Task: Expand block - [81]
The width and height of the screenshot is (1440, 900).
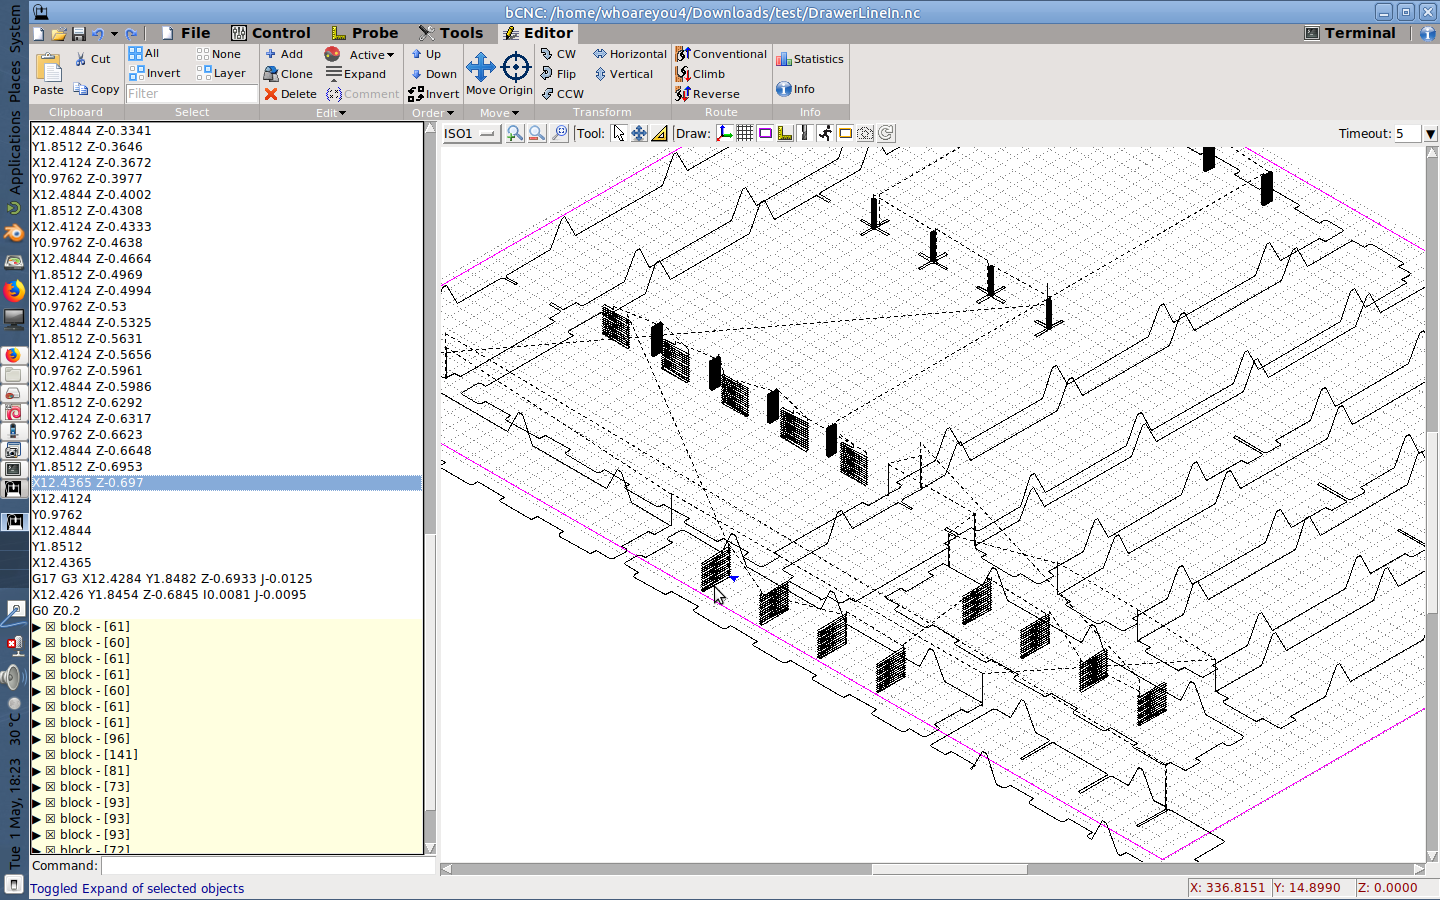Action: pyautogui.click(x=37, y=771)
